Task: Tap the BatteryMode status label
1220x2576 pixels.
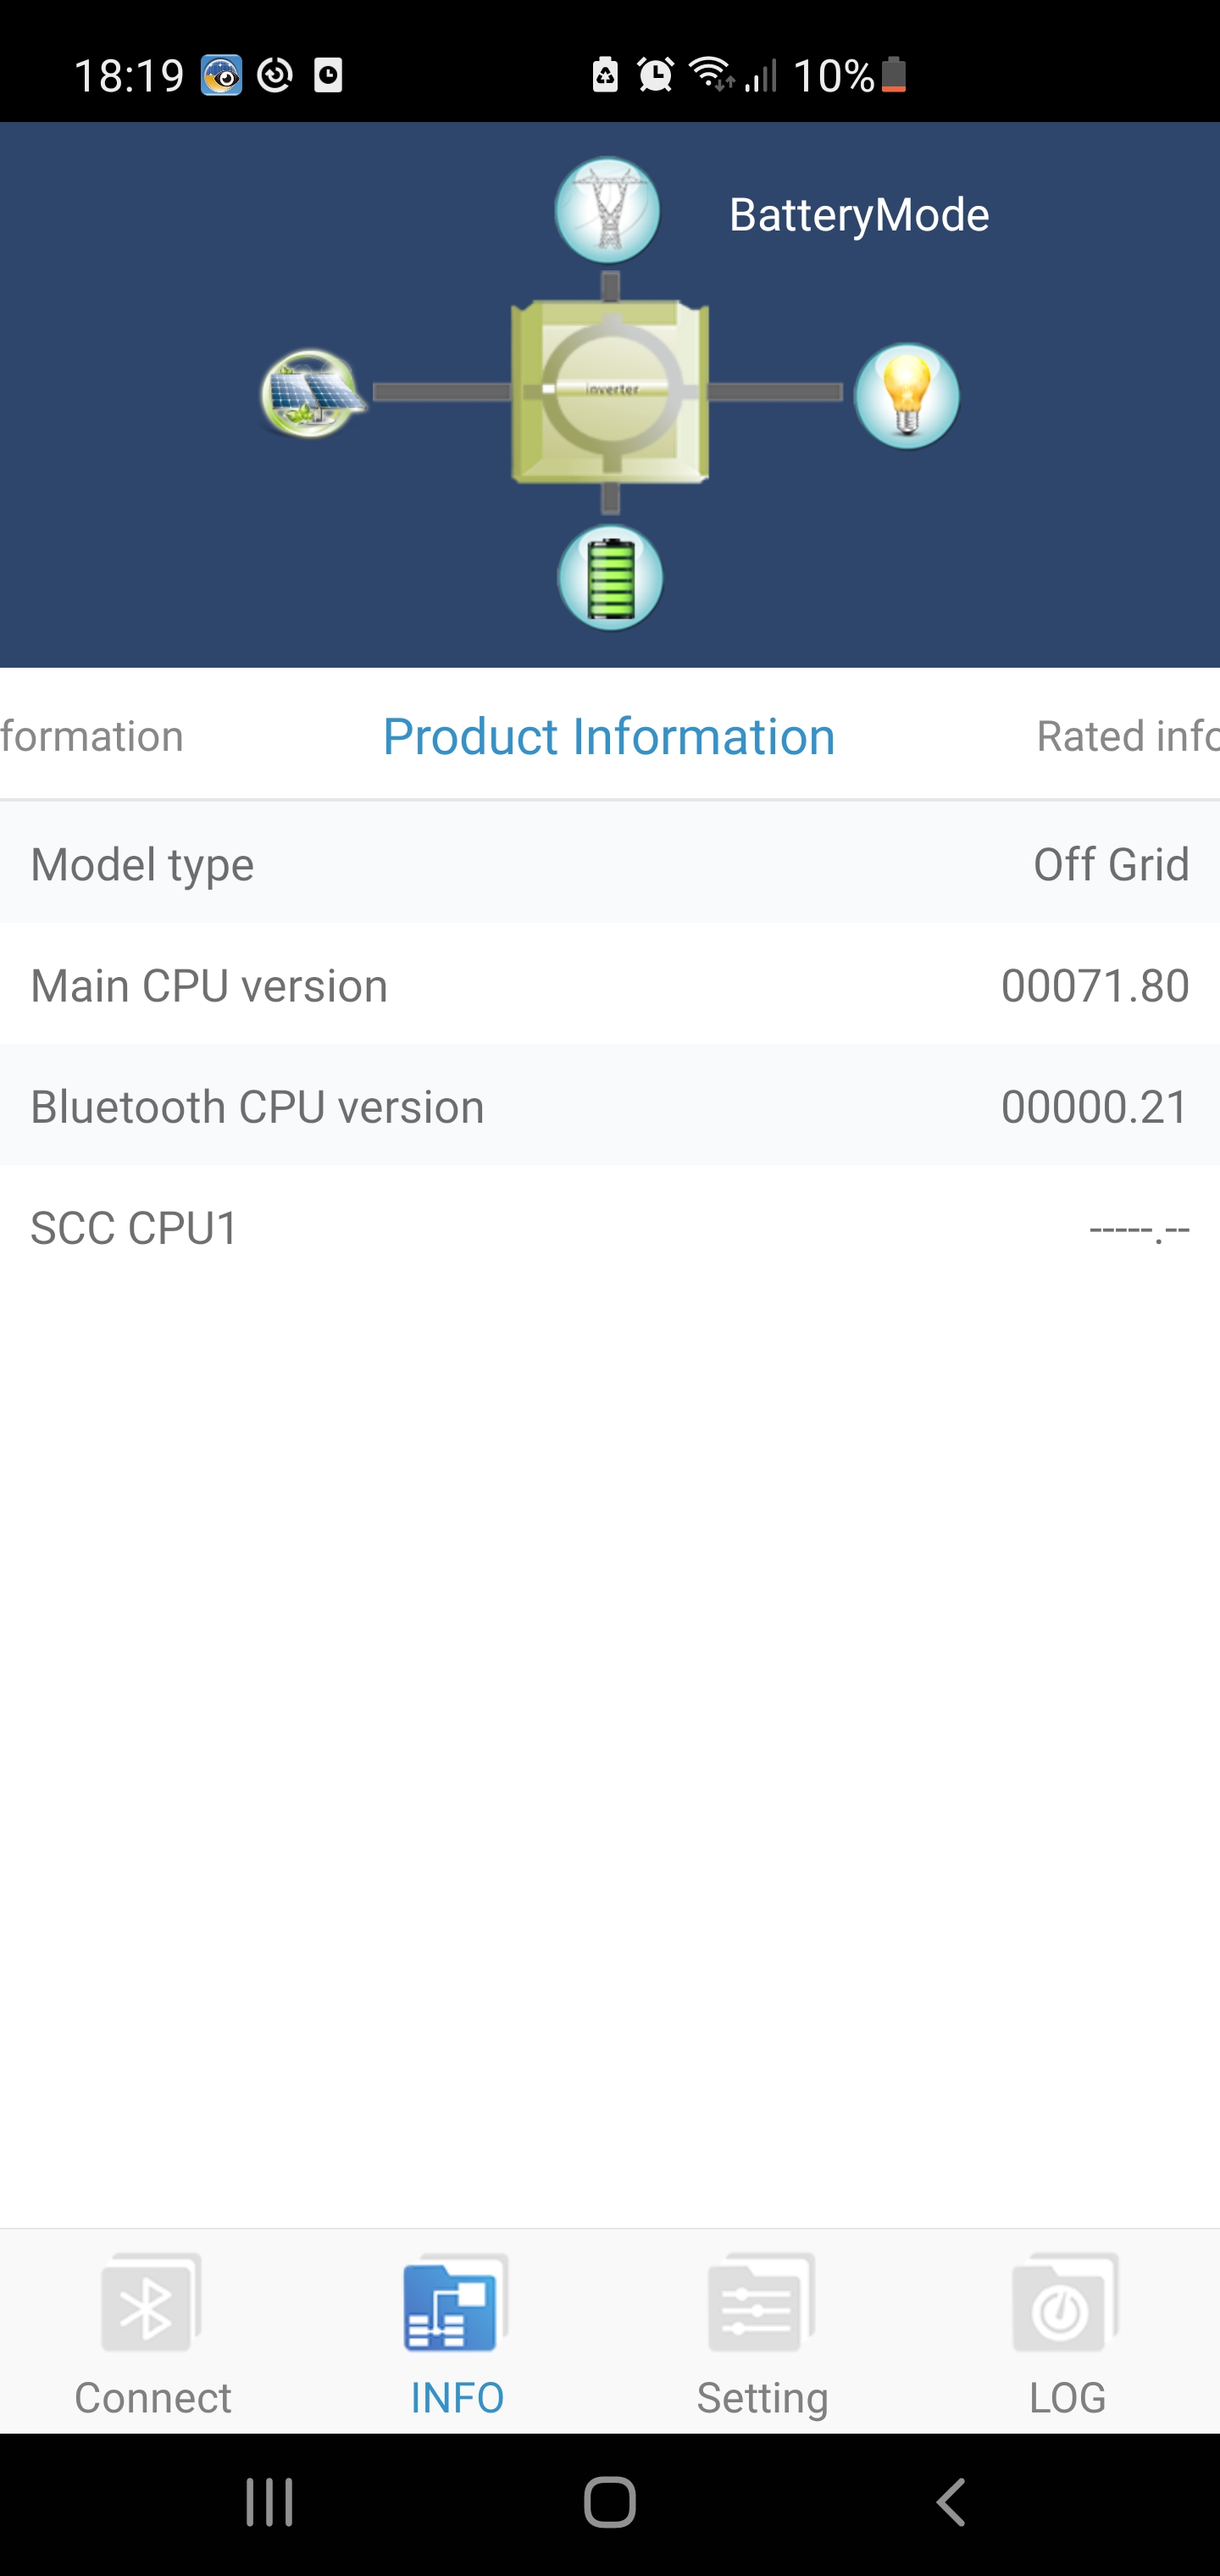Action: click(859, 215)
